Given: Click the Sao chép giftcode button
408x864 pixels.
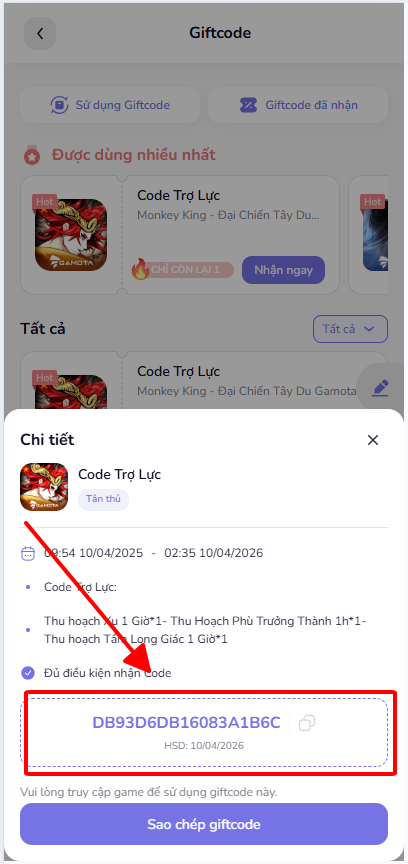Looking at the screenshot, I should coord(204,824).
